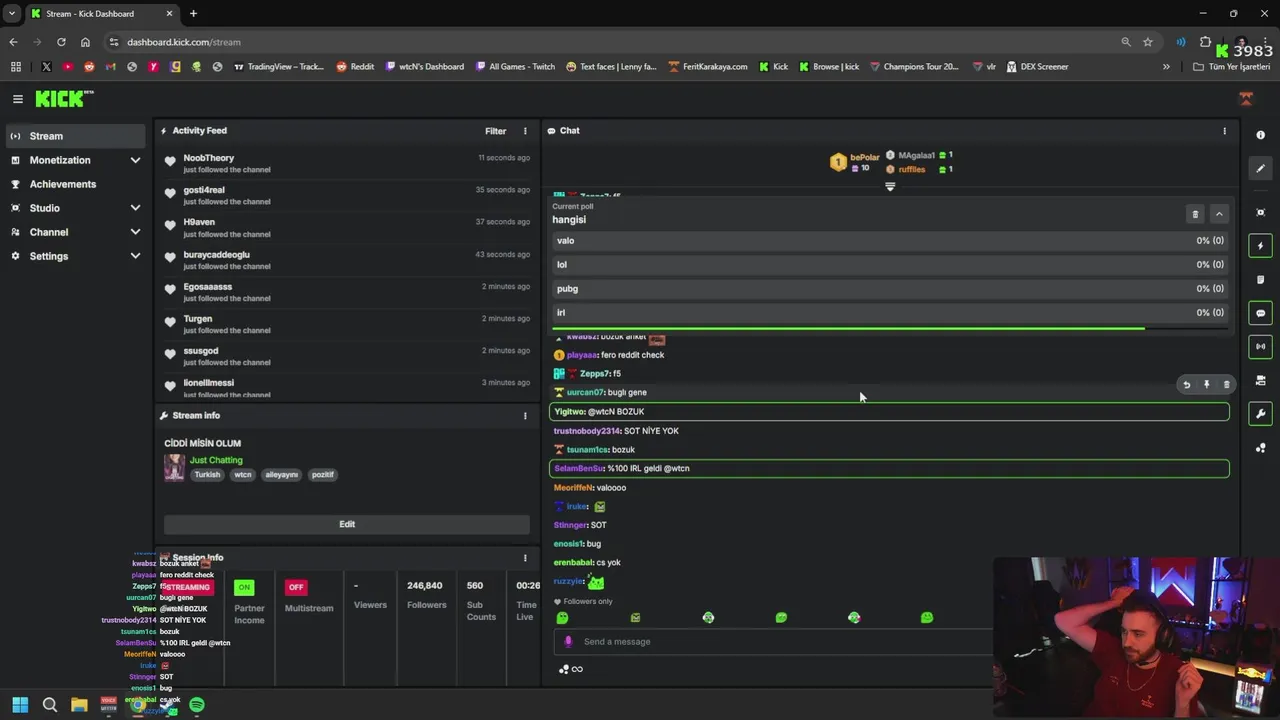Image resolution: width=1280 pixels, height=720 pixels.
Task: Delete the current poll
Action: tap(1195, 214)
